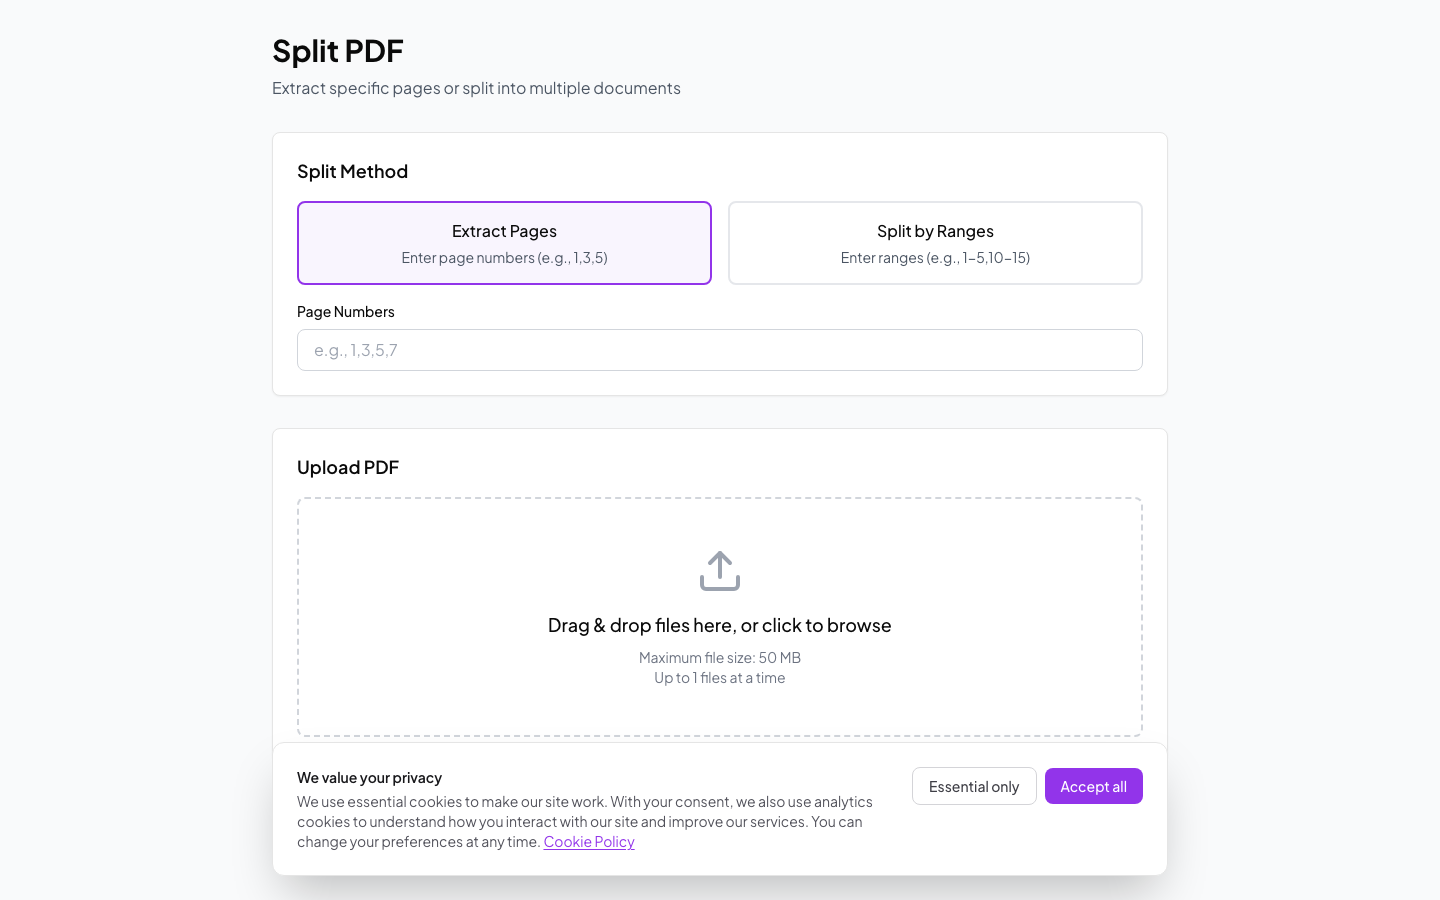The height and width of the screenshot is (900, 1440).
Task: Accept all cookies
Action: pos(1093,786)
